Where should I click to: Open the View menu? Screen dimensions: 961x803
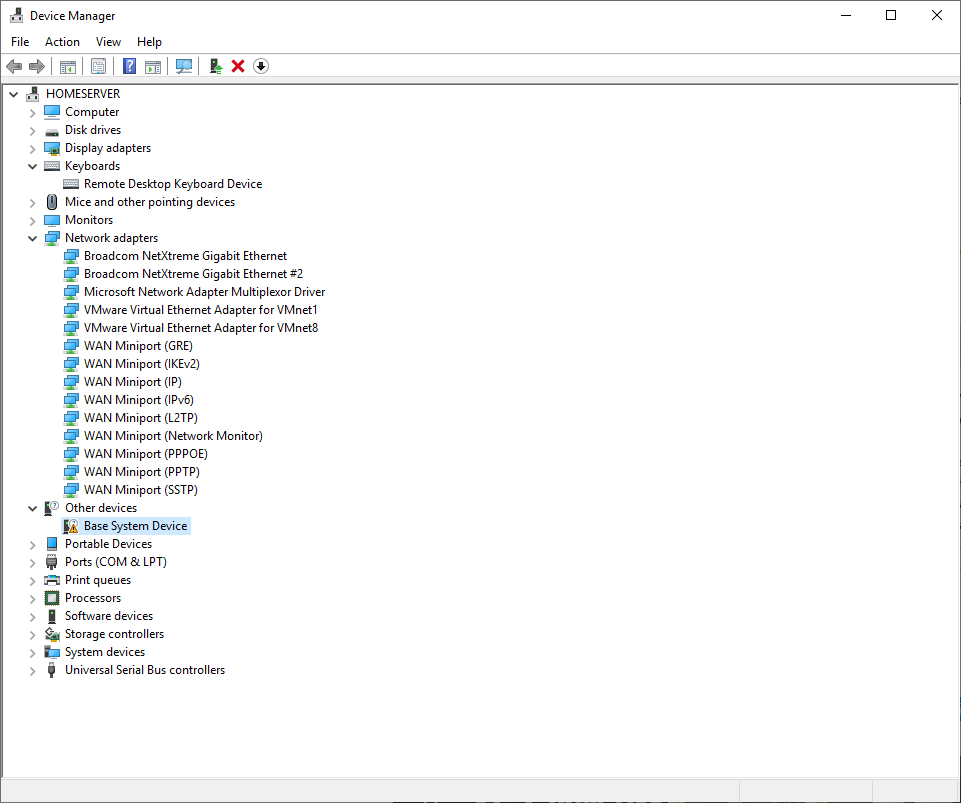pyautogui.click(x=108, y=42)
